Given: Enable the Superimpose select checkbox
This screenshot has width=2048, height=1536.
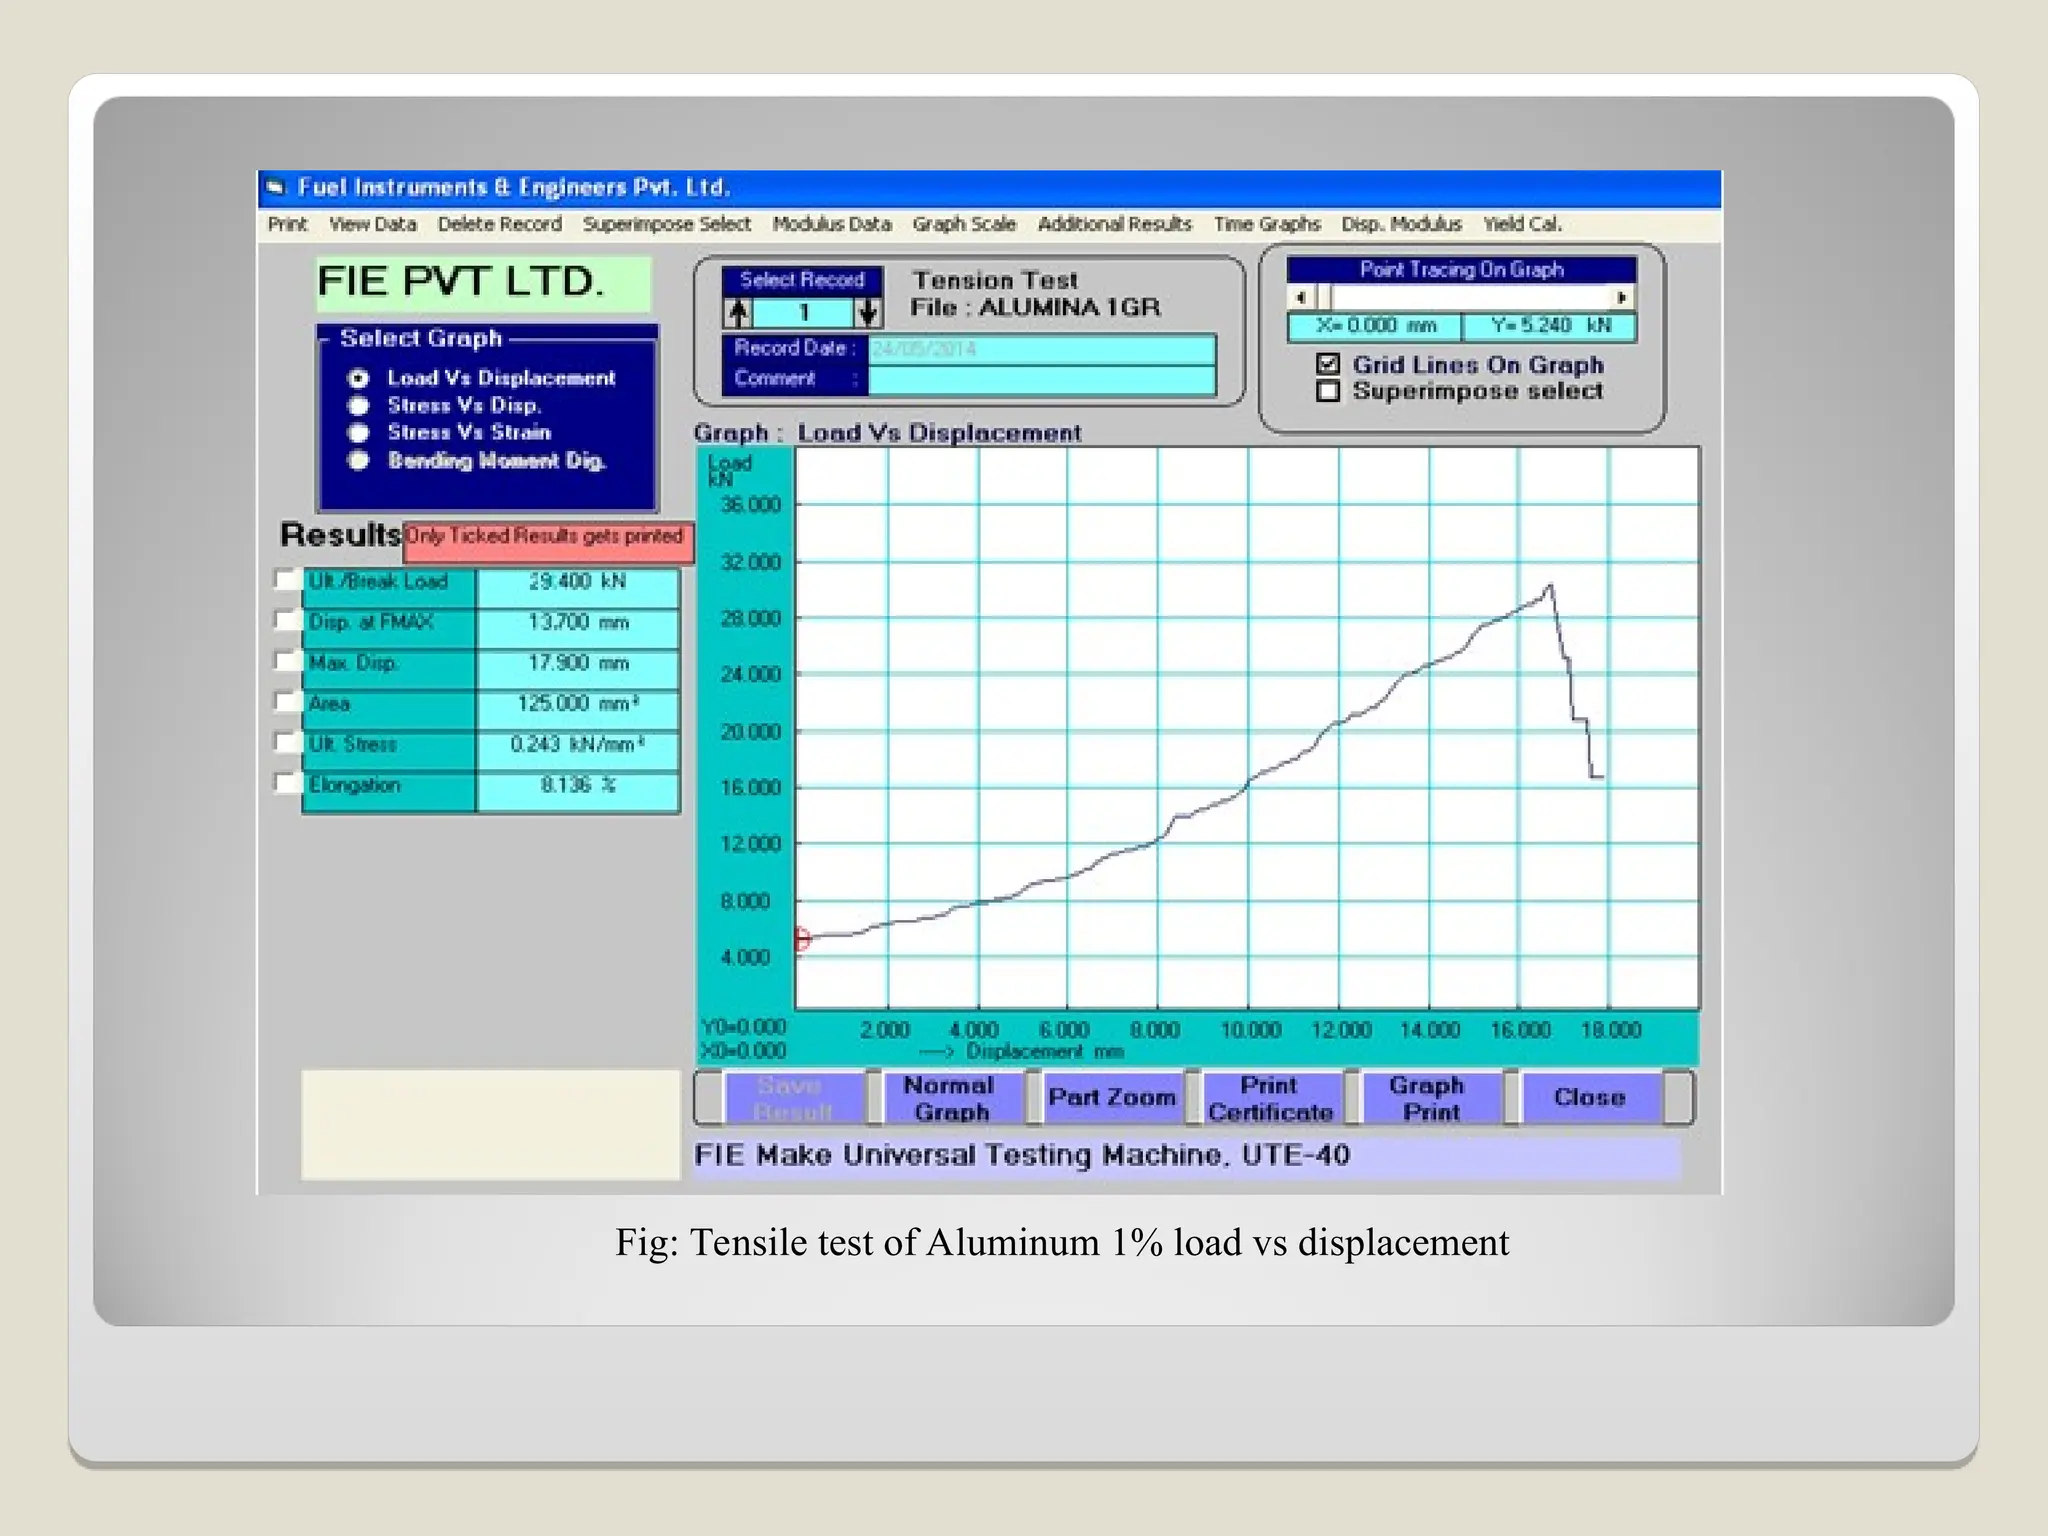Looking at the screenshot, I should pyautogui.click(x=1328, y=391).
